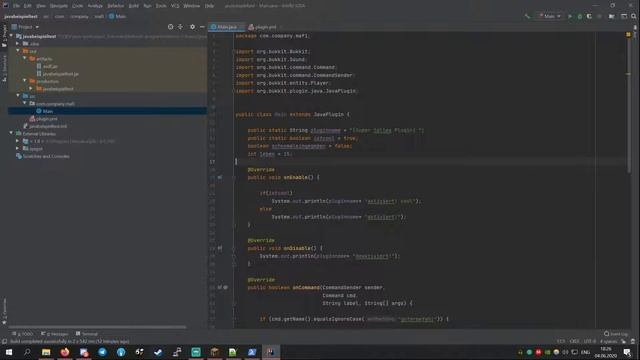Image resolution: width=640 pixels, height=360 pixels.
Task: Click the yellow warning indicator atop the editor
Action: (628, 35)
